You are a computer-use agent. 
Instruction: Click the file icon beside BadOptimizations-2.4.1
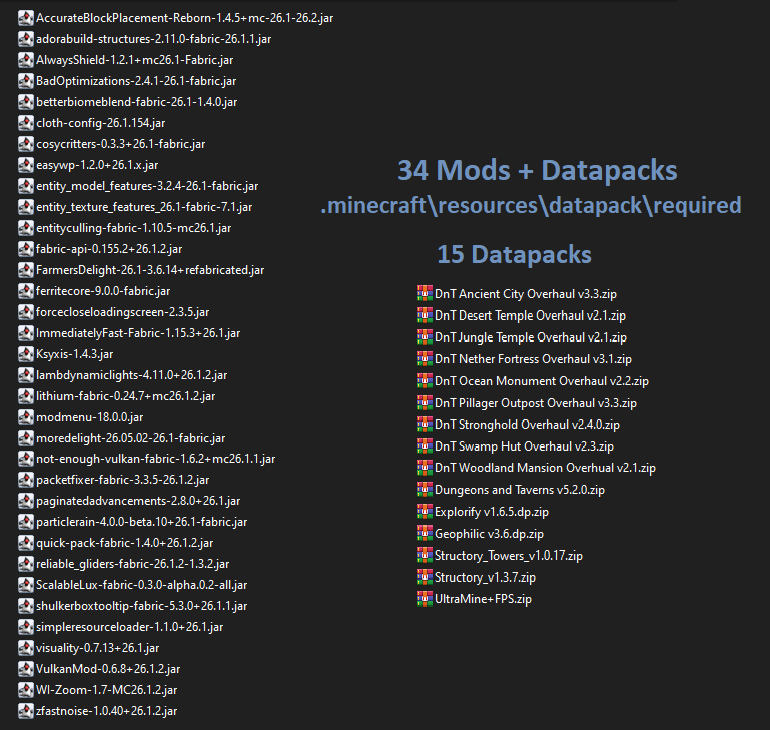click(26, 81)
